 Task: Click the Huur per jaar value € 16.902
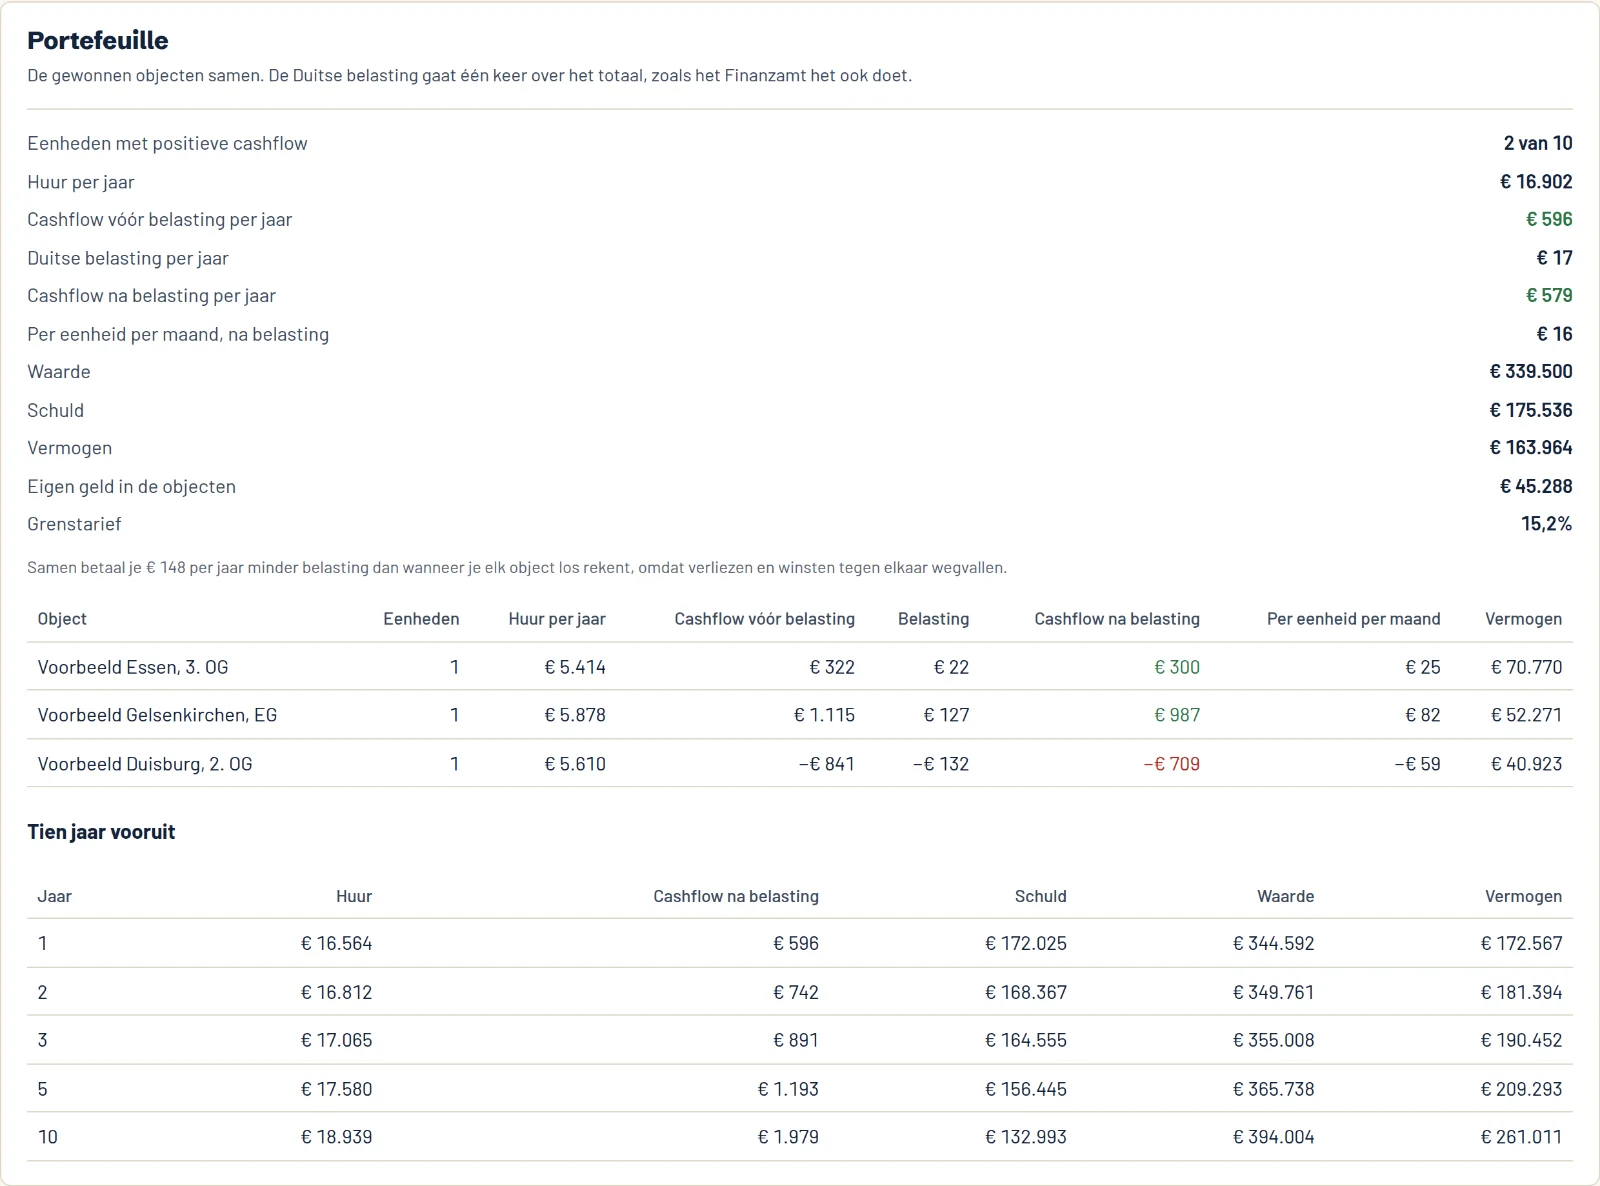coord(1536,182)
